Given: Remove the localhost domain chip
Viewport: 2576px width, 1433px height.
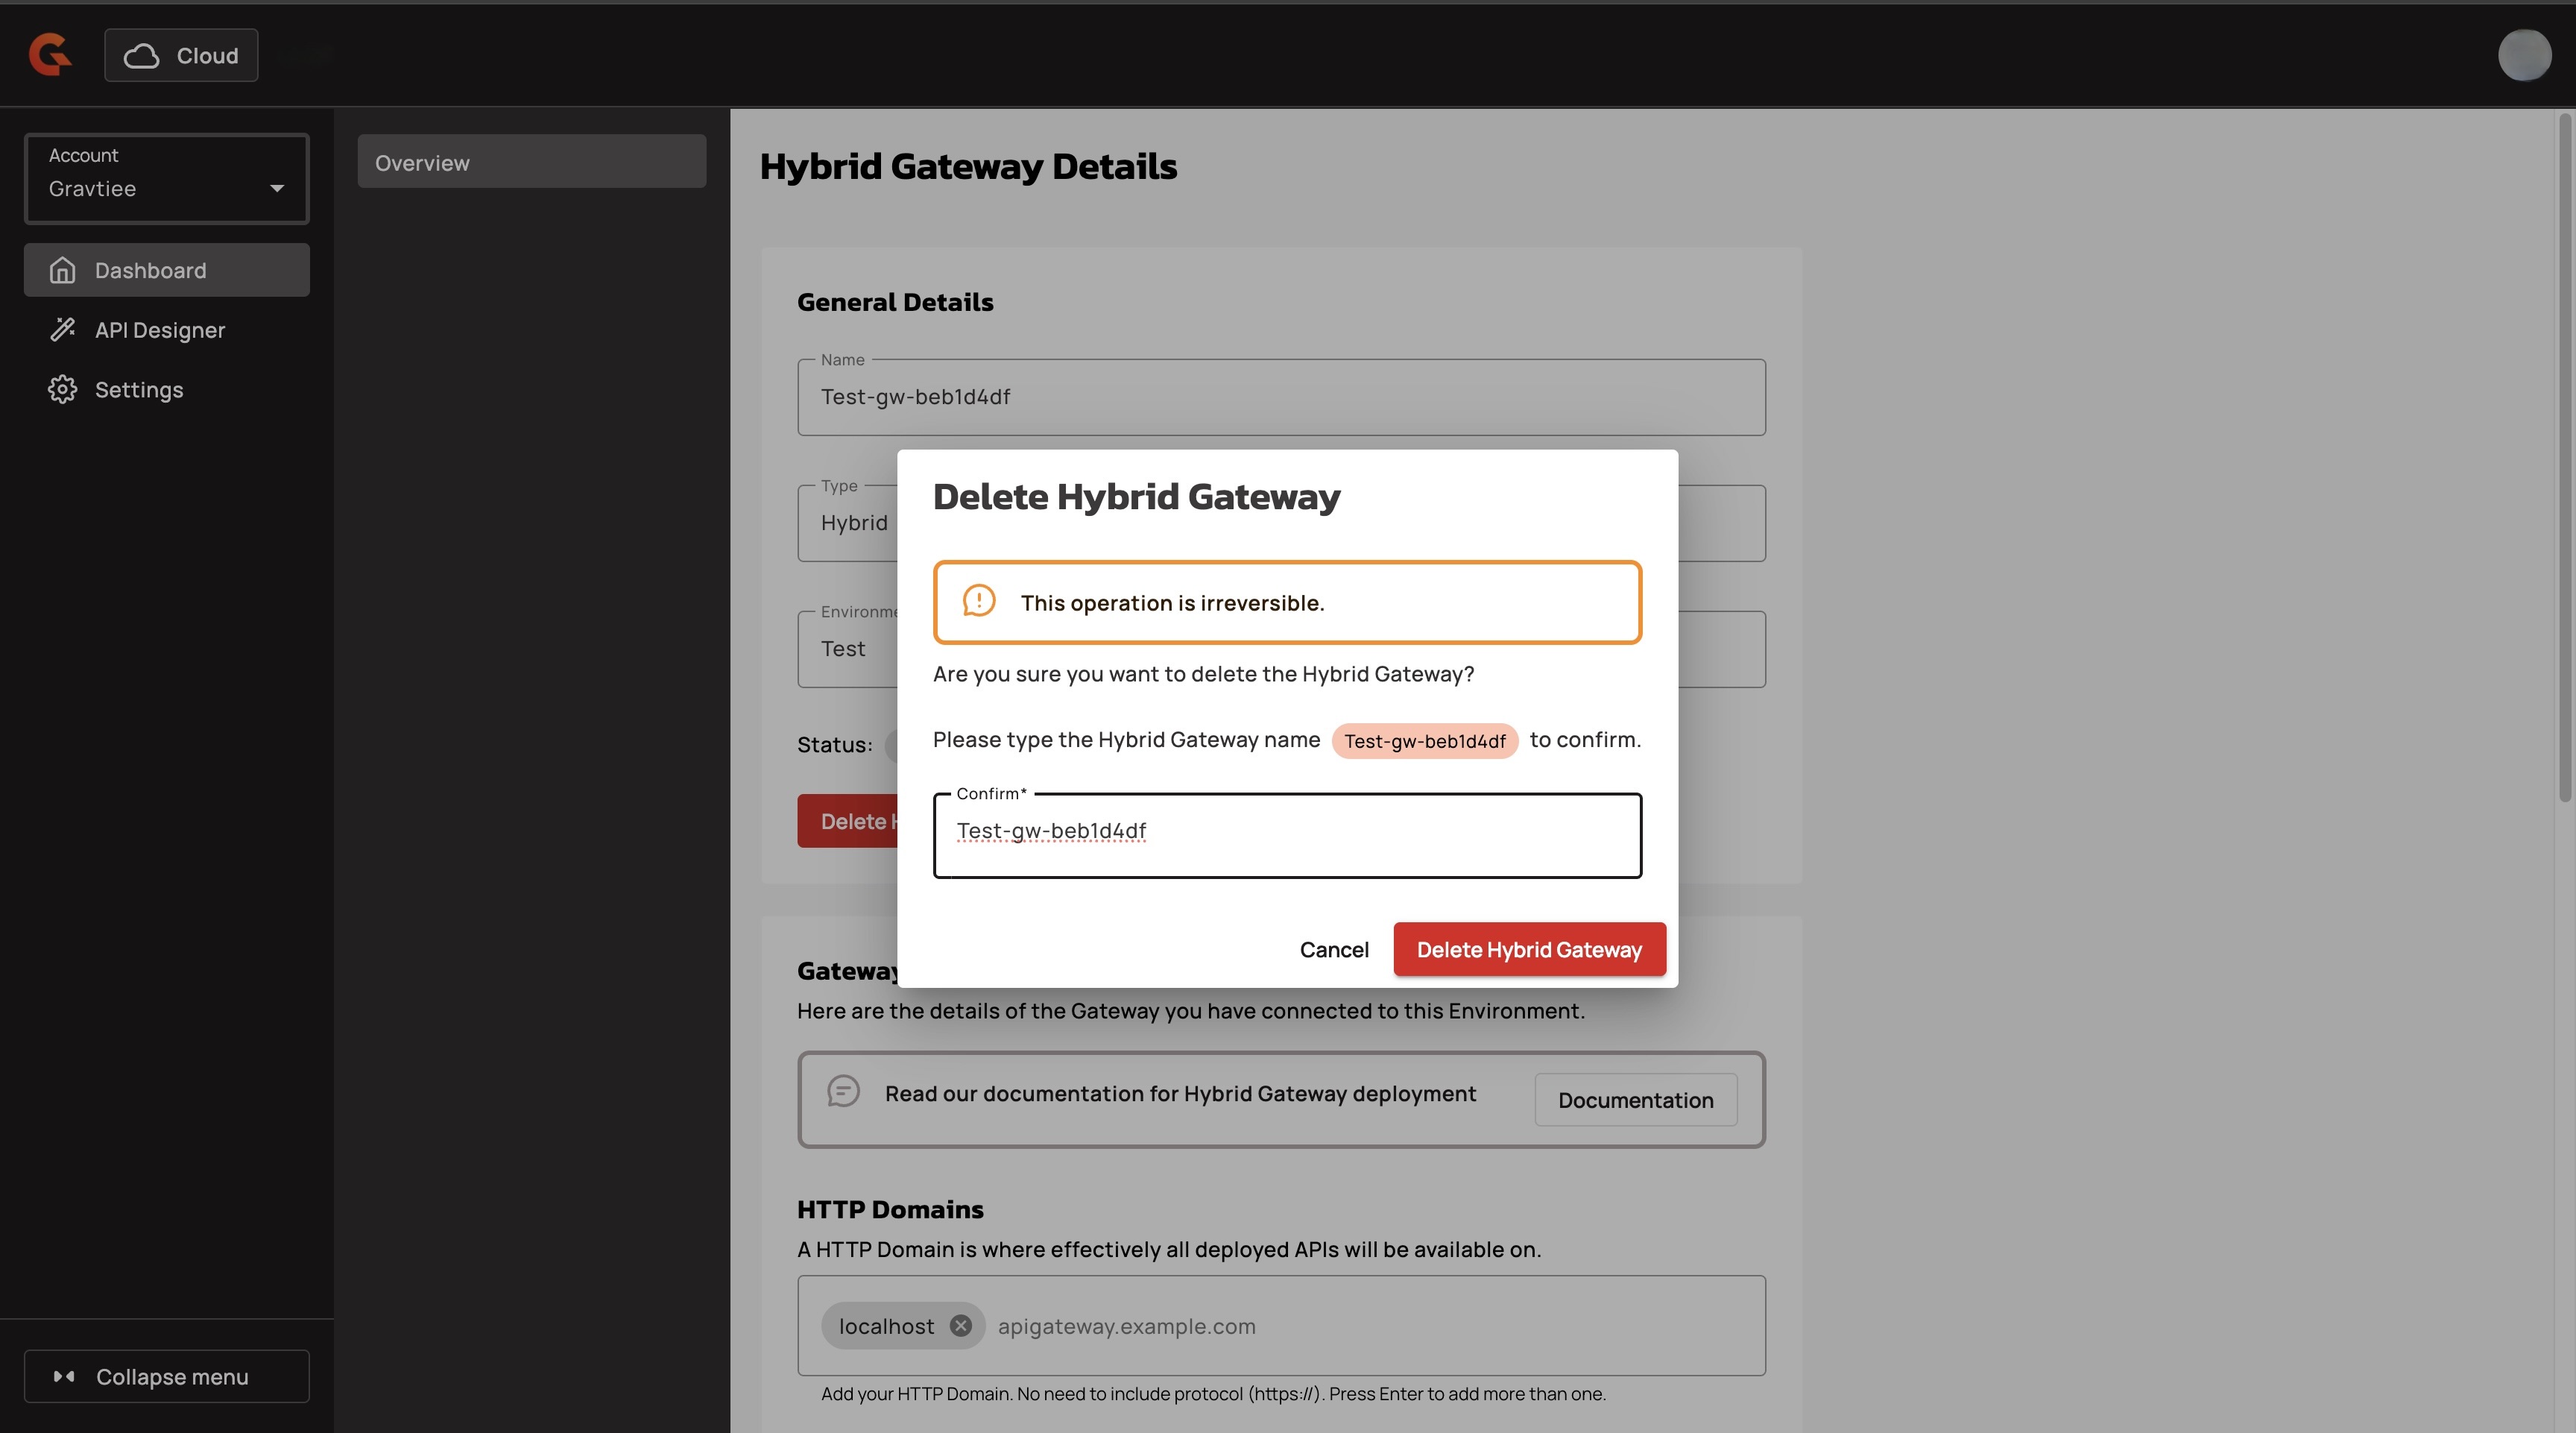Looking at the screenshot, I should 960,1325.
